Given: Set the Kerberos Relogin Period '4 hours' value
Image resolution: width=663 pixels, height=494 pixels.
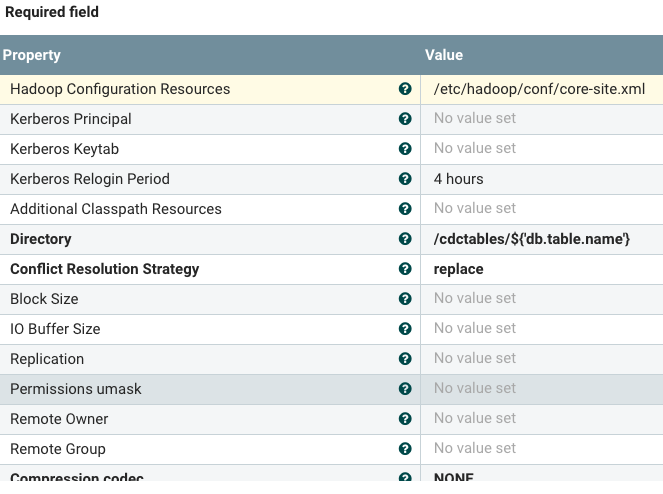Looking at the screenshot, I should [x=459, y=179].
